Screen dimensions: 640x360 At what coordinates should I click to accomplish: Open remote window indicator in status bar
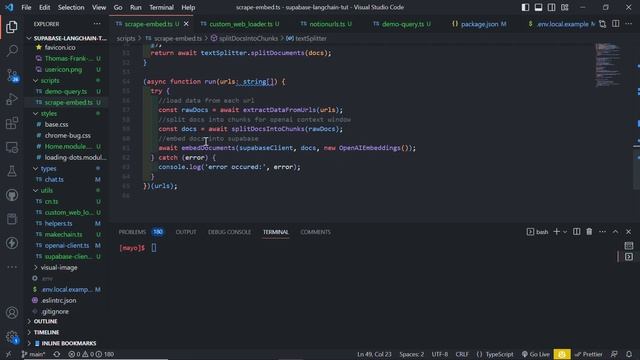point(8,354)
